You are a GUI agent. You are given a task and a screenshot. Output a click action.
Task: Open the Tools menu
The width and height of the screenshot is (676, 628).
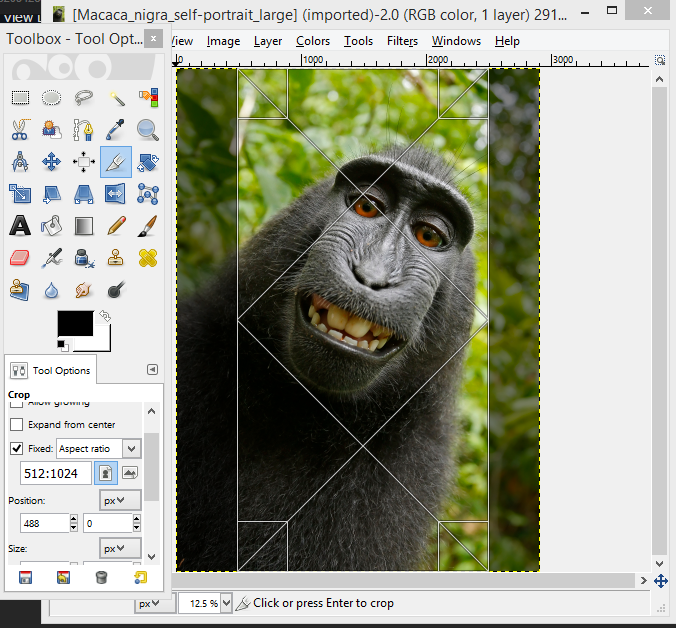358,41
